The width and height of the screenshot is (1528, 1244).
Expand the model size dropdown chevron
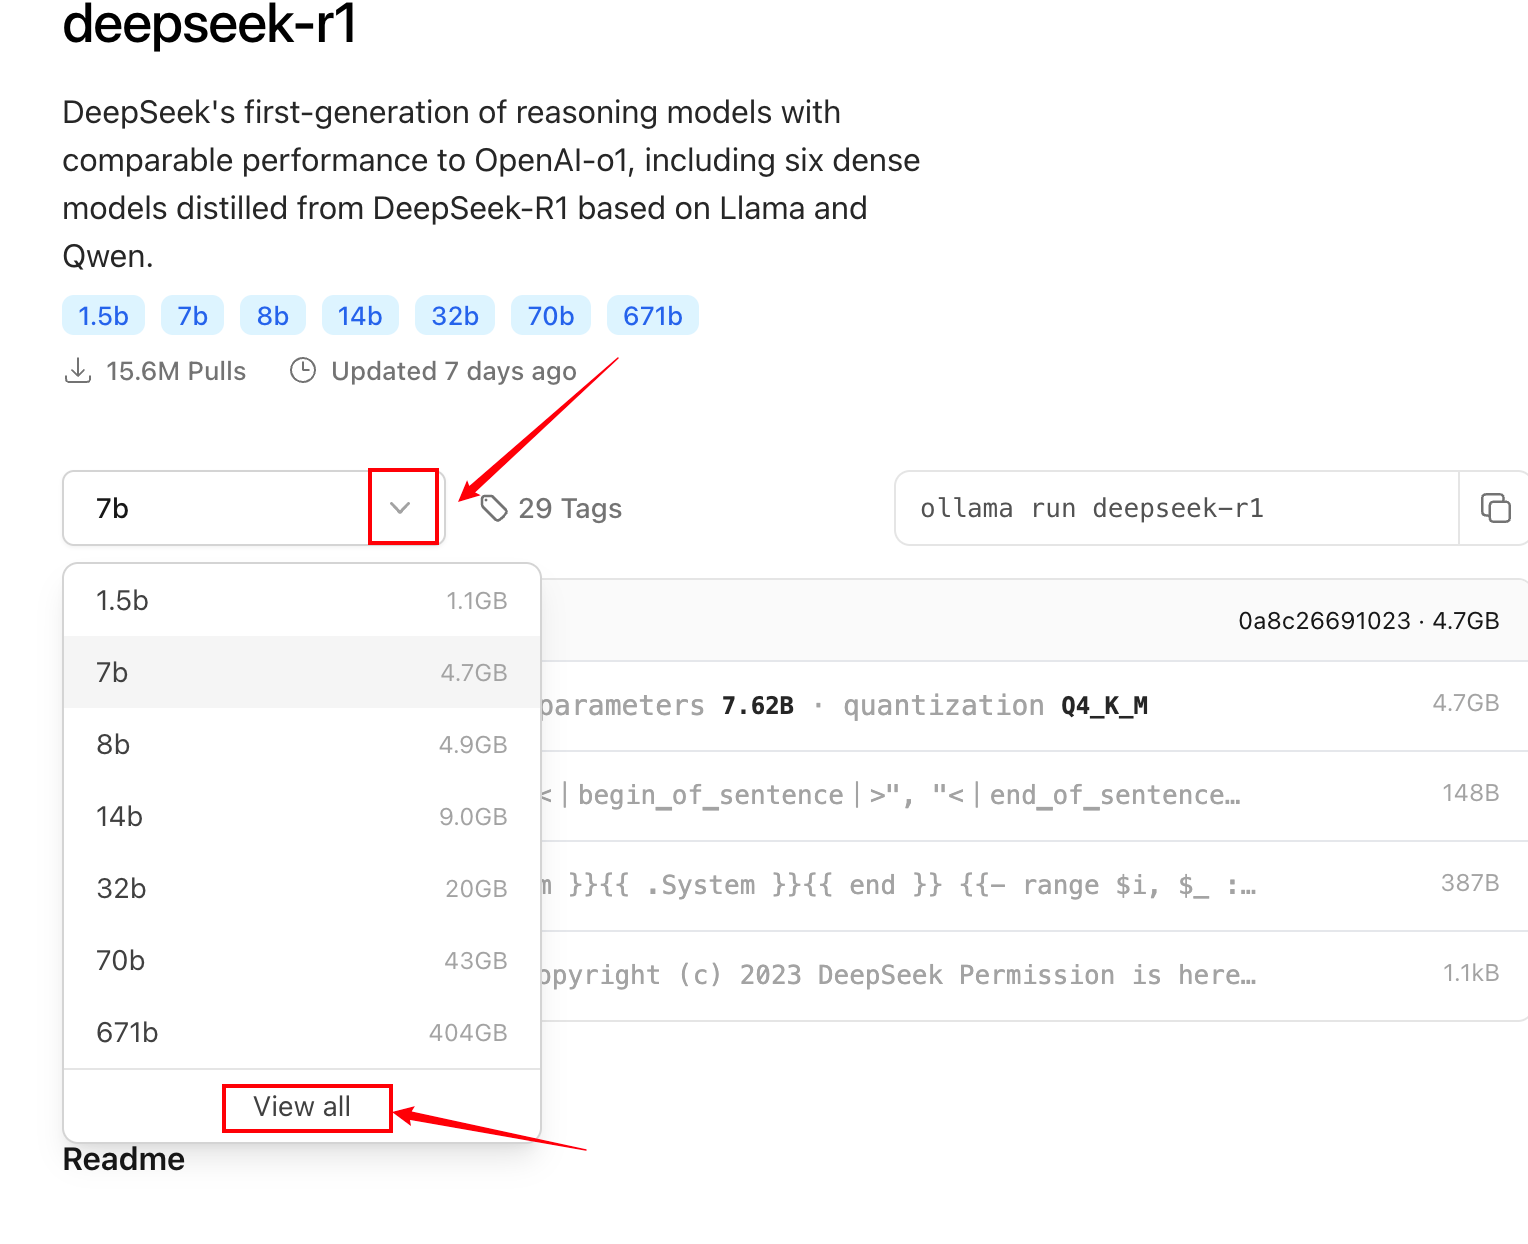(401, 508)
